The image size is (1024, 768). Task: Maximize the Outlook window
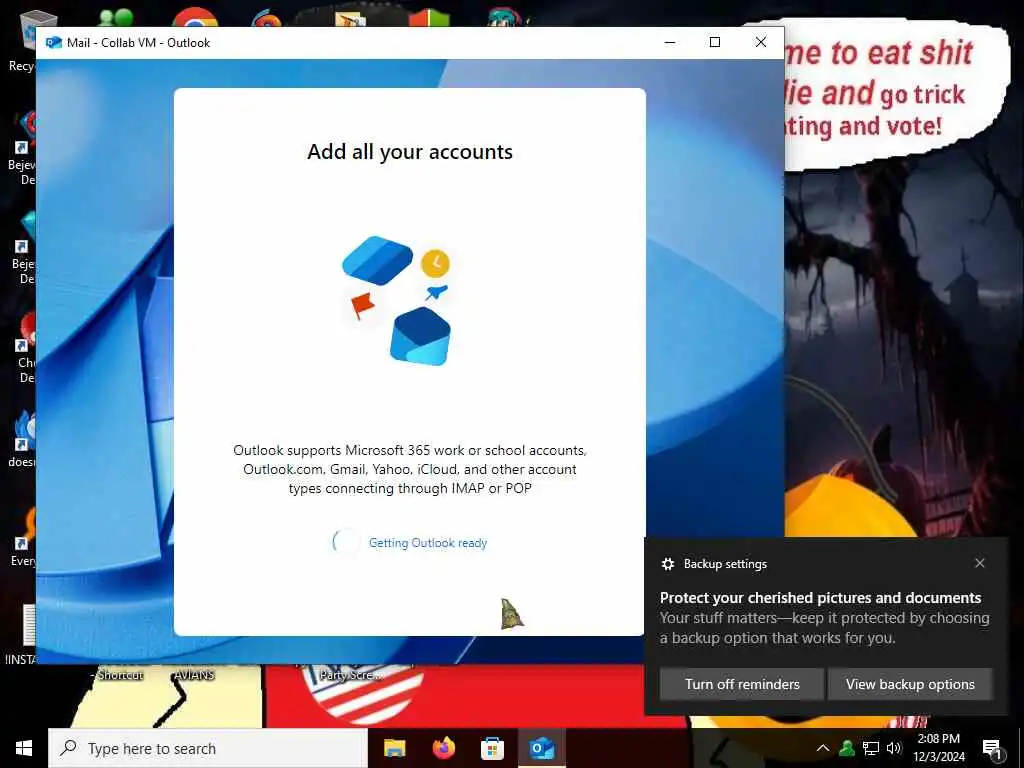click(715, 42)
